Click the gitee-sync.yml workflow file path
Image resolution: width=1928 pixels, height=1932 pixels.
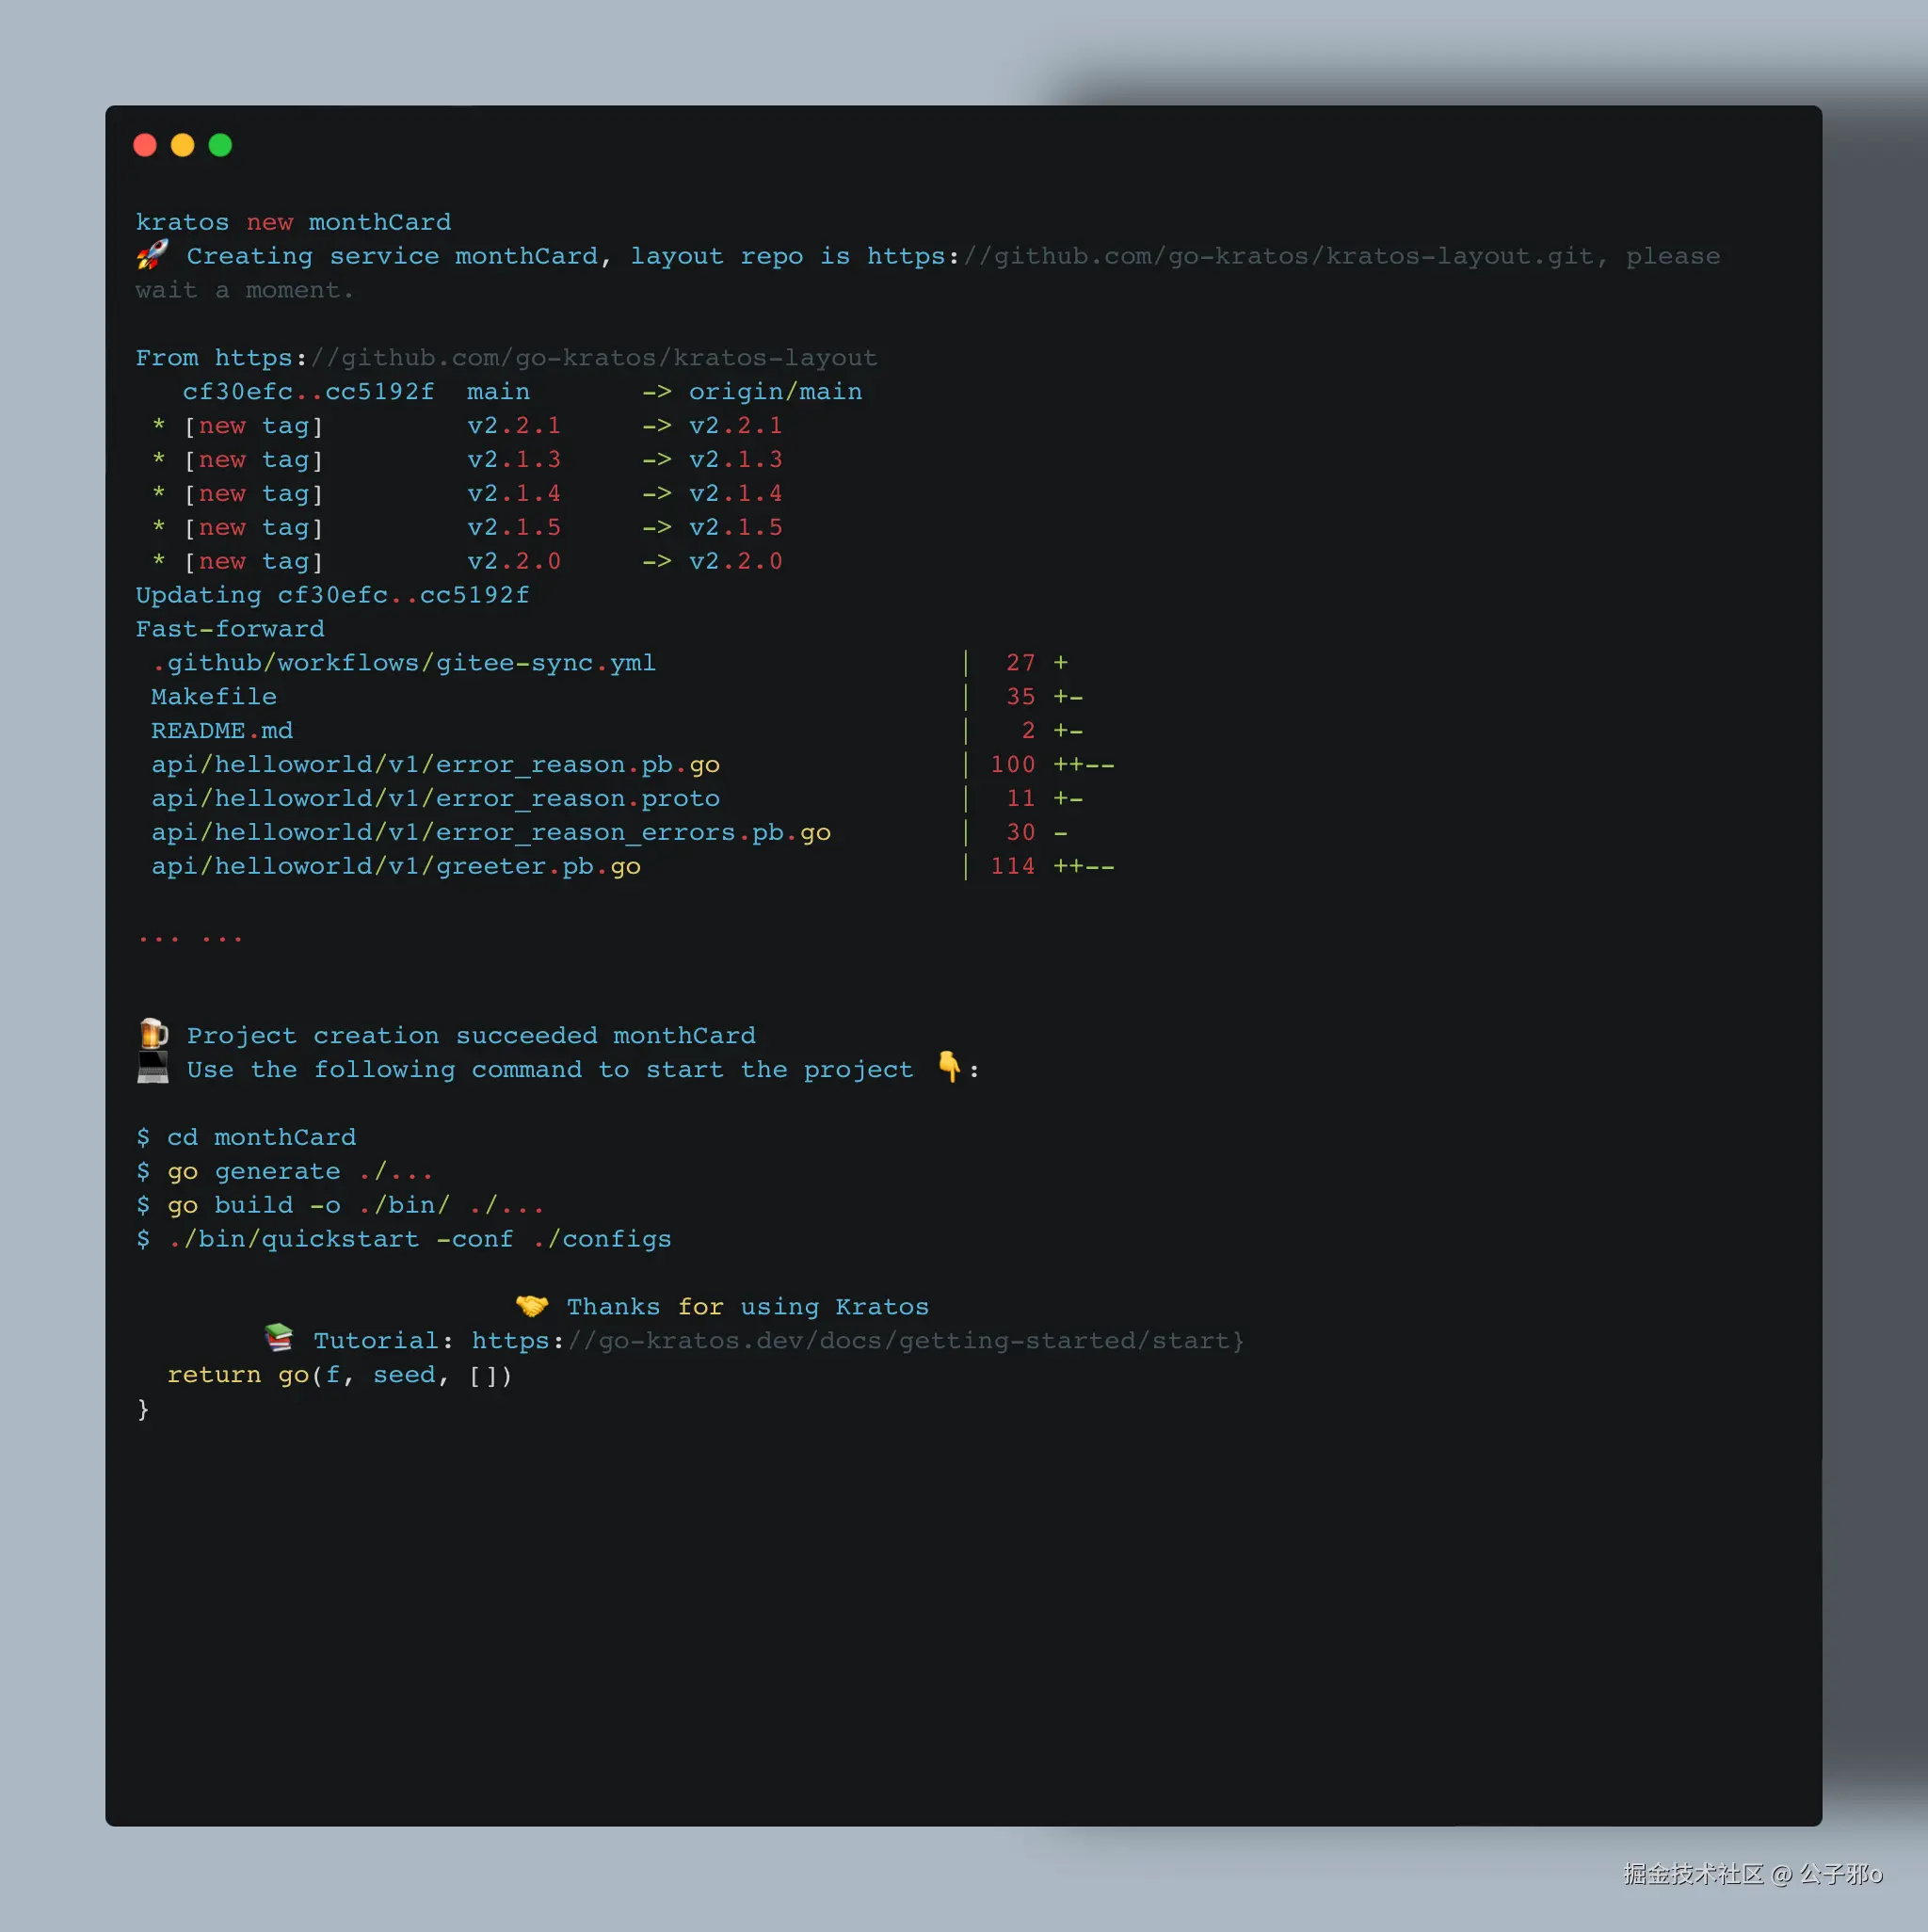[x=404, y=663]
